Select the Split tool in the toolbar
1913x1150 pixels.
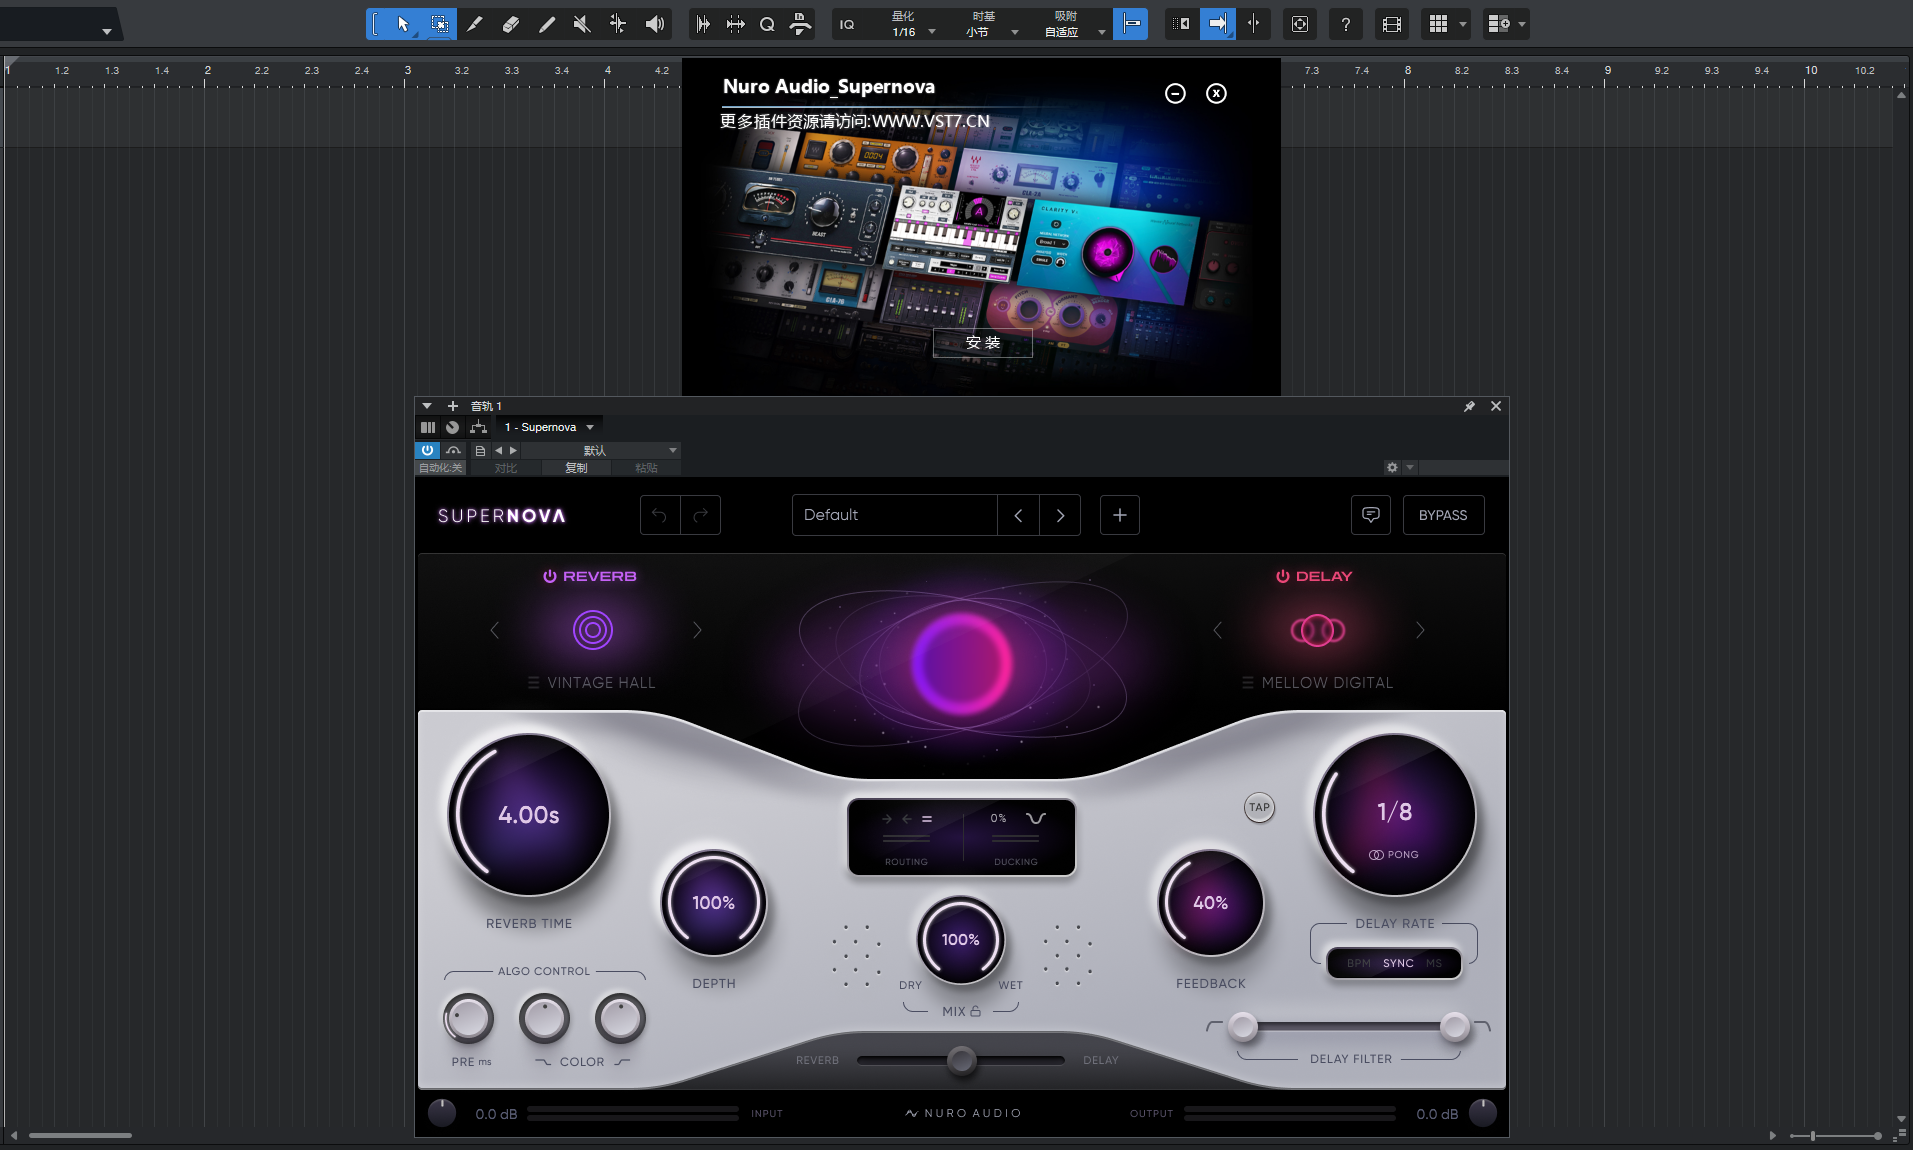coord(475,24)
